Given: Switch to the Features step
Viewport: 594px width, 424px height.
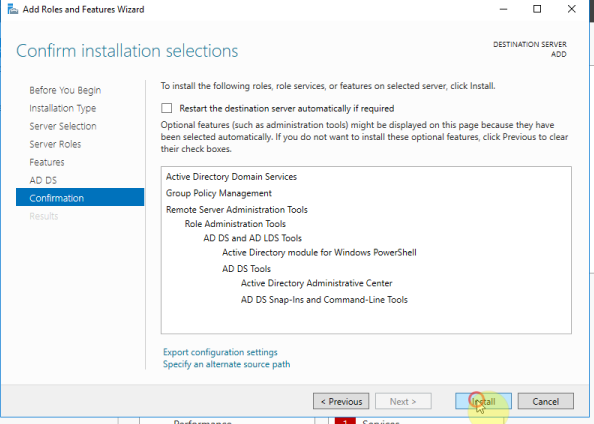Looking at the screenshot, I should [47, 162].
